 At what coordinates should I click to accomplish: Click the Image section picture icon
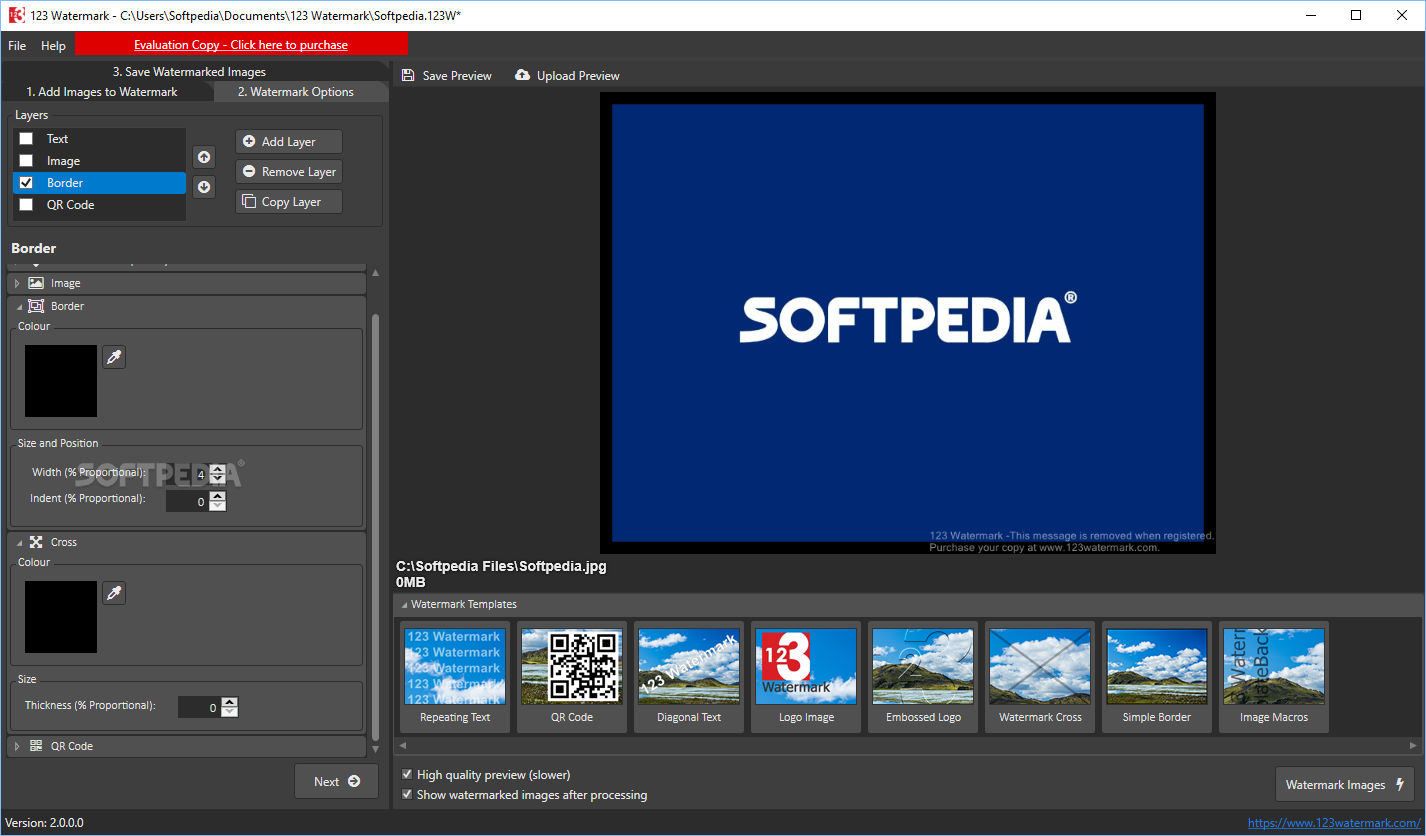pyautogui.click(x=36, y=283)
